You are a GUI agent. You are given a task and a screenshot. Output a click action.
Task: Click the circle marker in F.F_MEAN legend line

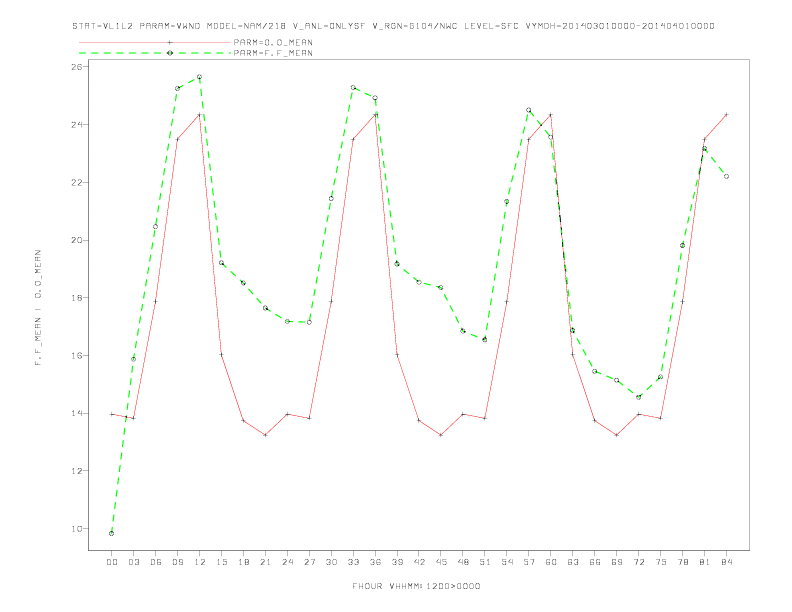point(170,53)
